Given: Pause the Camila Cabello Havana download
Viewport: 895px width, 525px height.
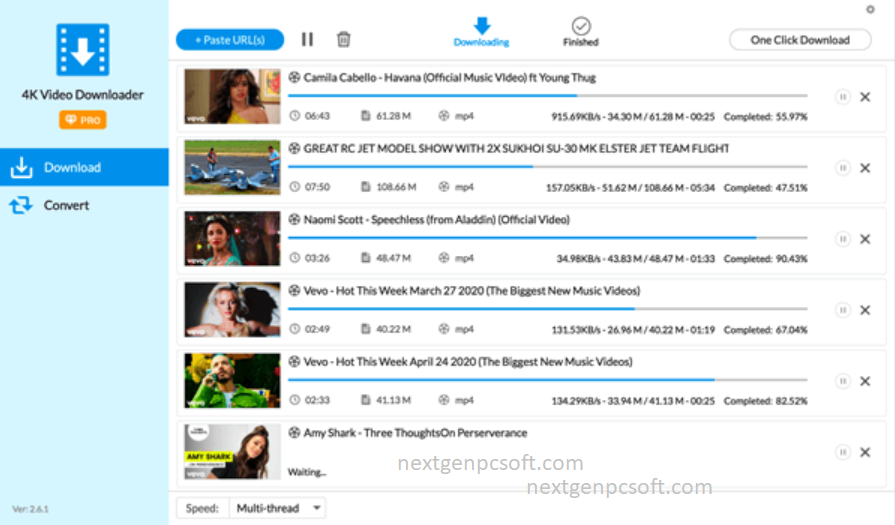Looking at the screenshot, I should click(x=842, y=97).
